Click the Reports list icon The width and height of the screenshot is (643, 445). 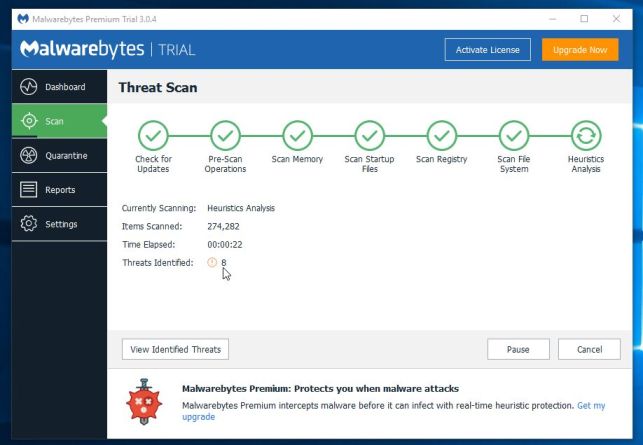(28, 190)
